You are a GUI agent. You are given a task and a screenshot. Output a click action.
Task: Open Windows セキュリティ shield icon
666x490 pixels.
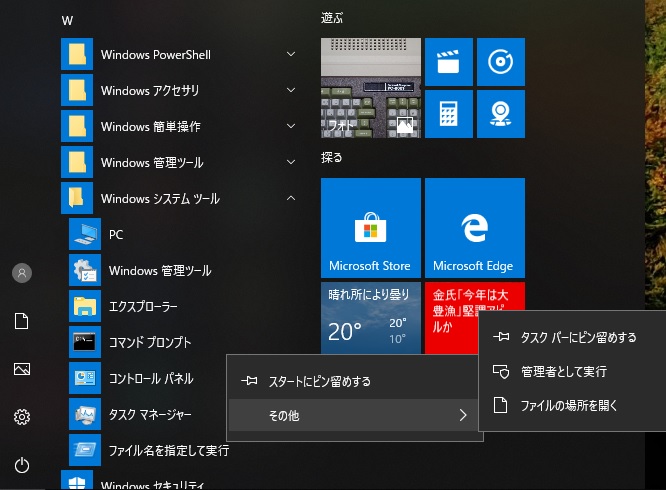click(x=77, y=481)
